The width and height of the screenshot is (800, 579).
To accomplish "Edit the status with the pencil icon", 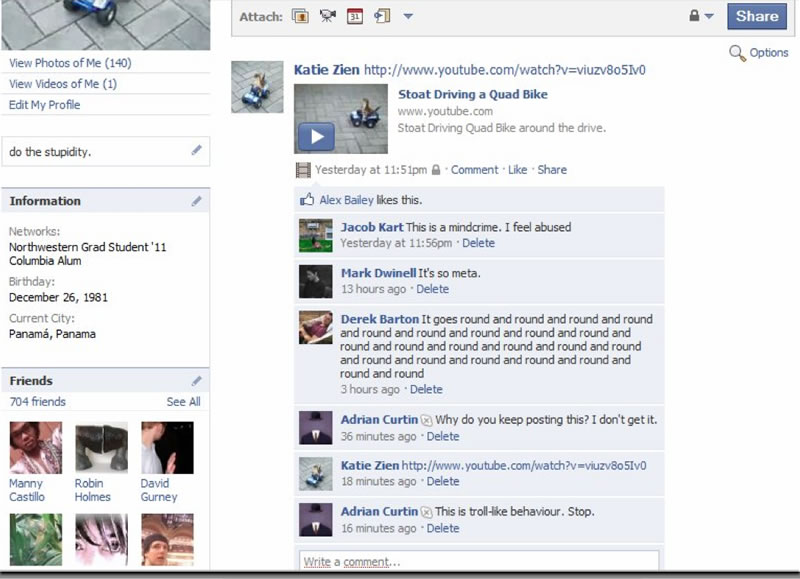I will click(x=196, y=150).
